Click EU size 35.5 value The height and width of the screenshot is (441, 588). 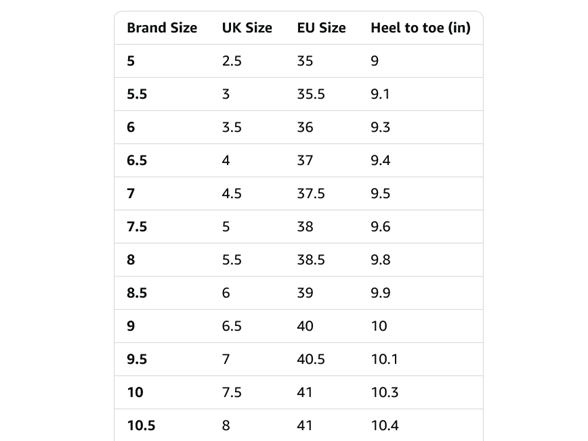(x=311, y=94)
